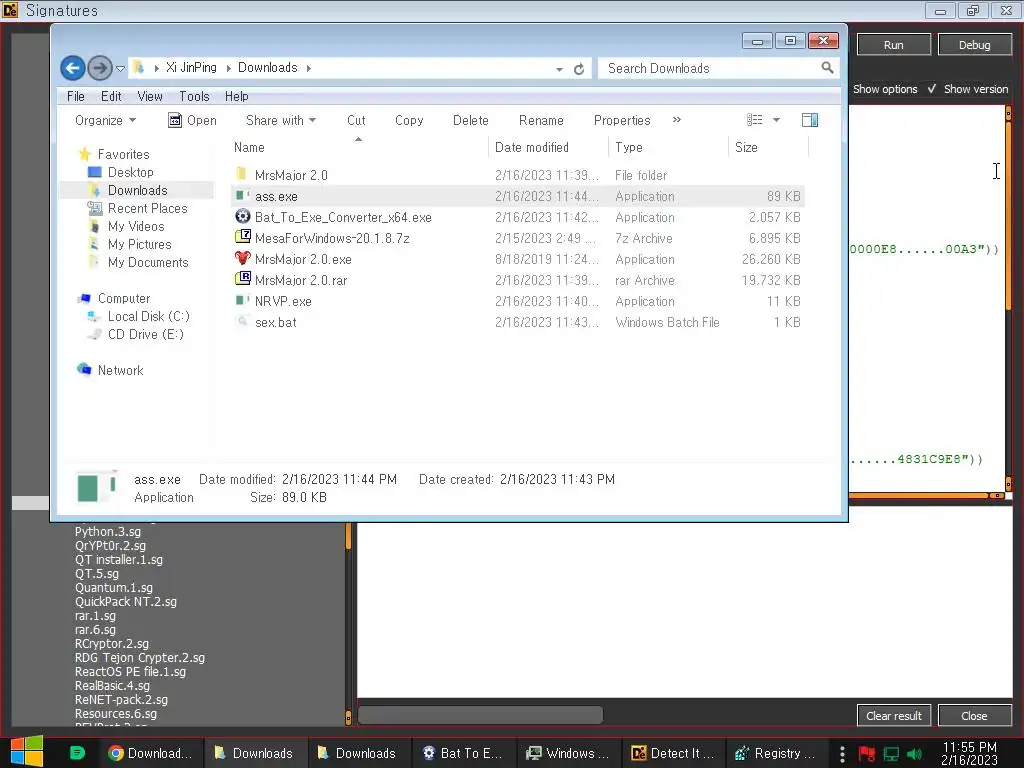The width and height of the screenshot is (1024, 768).
Task: Open Recent Places in navigation pane
Action: click(147, 208)
